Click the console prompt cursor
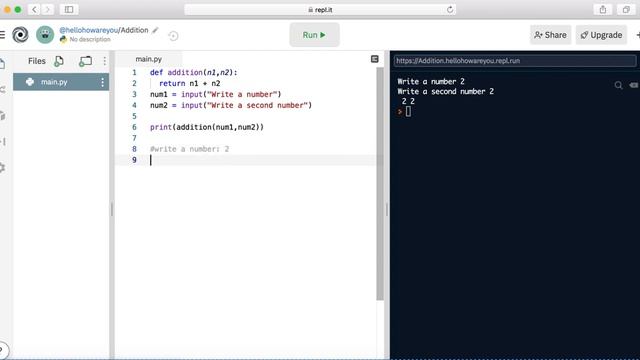This screenshot has height=360, width=640. coord(408,111)
